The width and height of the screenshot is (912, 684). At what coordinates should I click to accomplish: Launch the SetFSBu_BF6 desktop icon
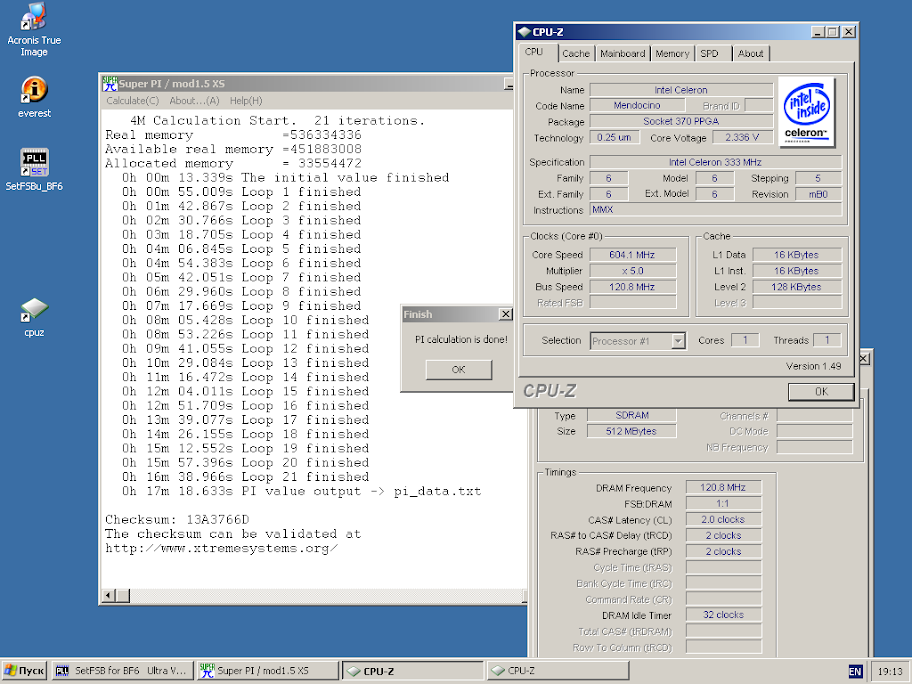[x=34, y=169]
